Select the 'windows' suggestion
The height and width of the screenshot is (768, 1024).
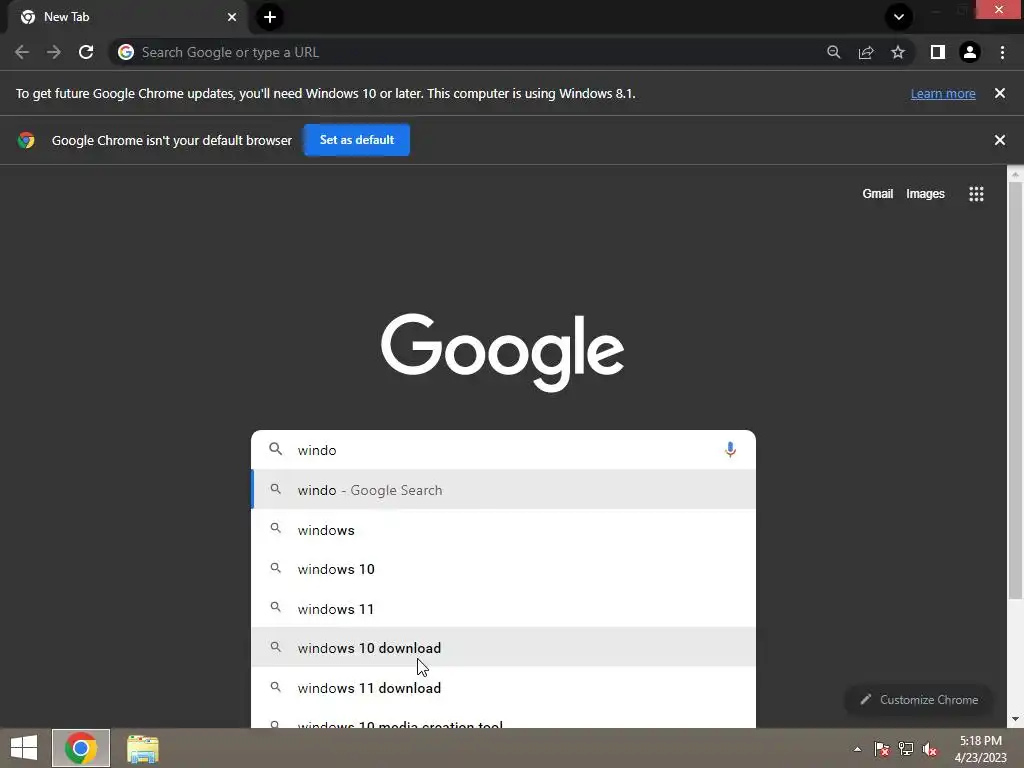click(x=503, y=530)
